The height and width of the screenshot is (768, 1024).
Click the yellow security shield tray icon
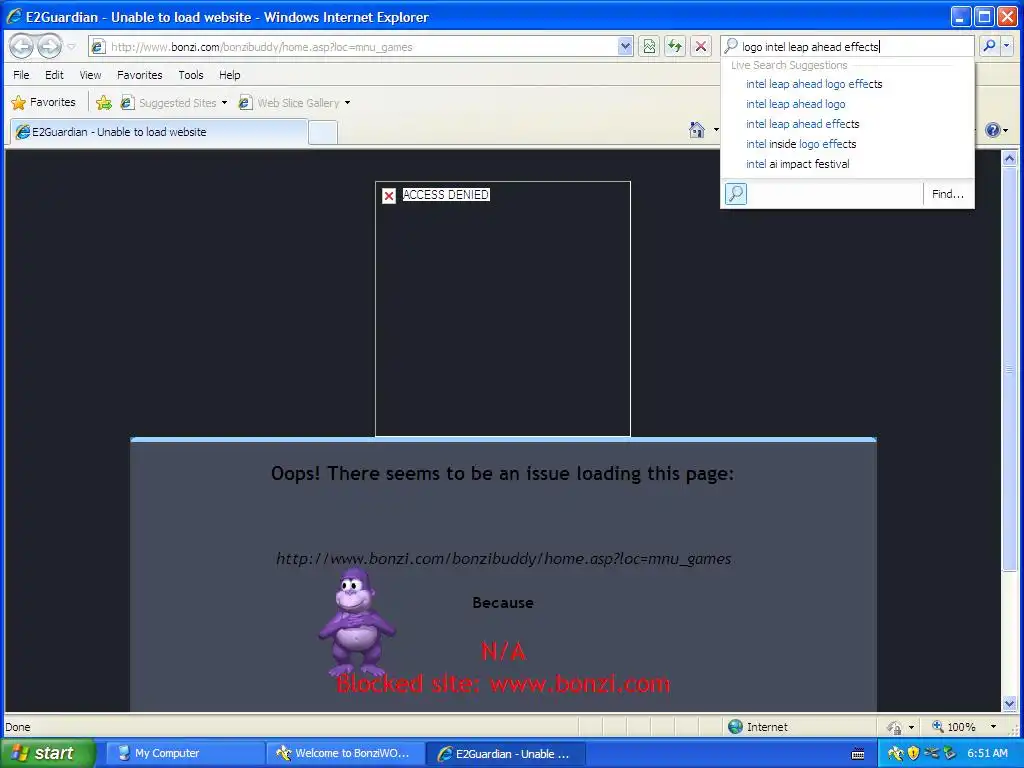point(913,754)
